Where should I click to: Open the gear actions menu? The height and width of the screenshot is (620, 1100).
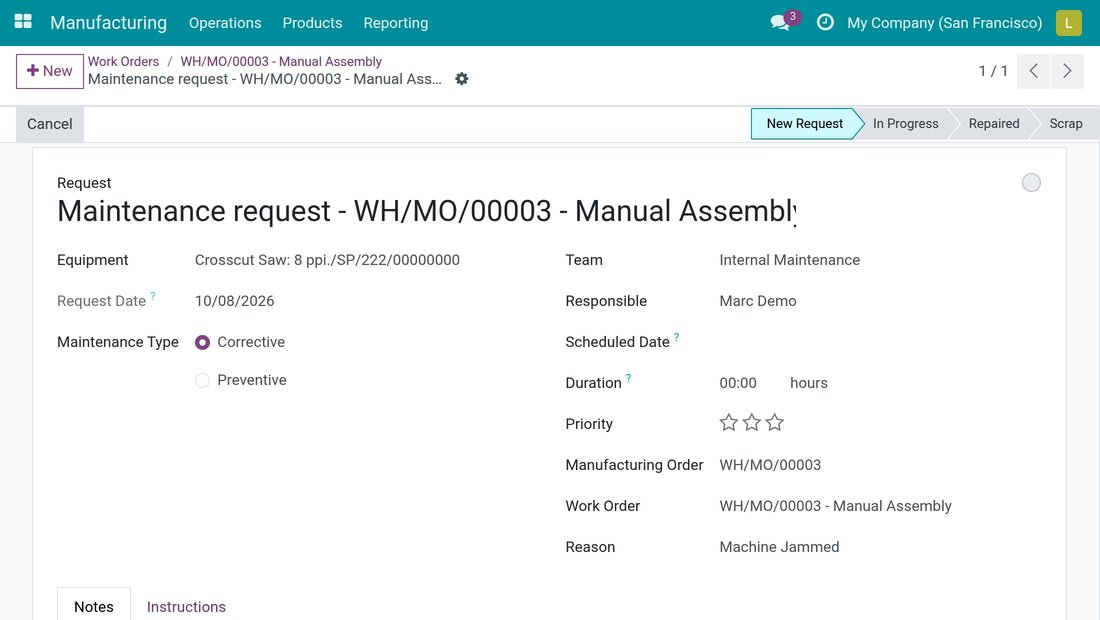point(462,79)
